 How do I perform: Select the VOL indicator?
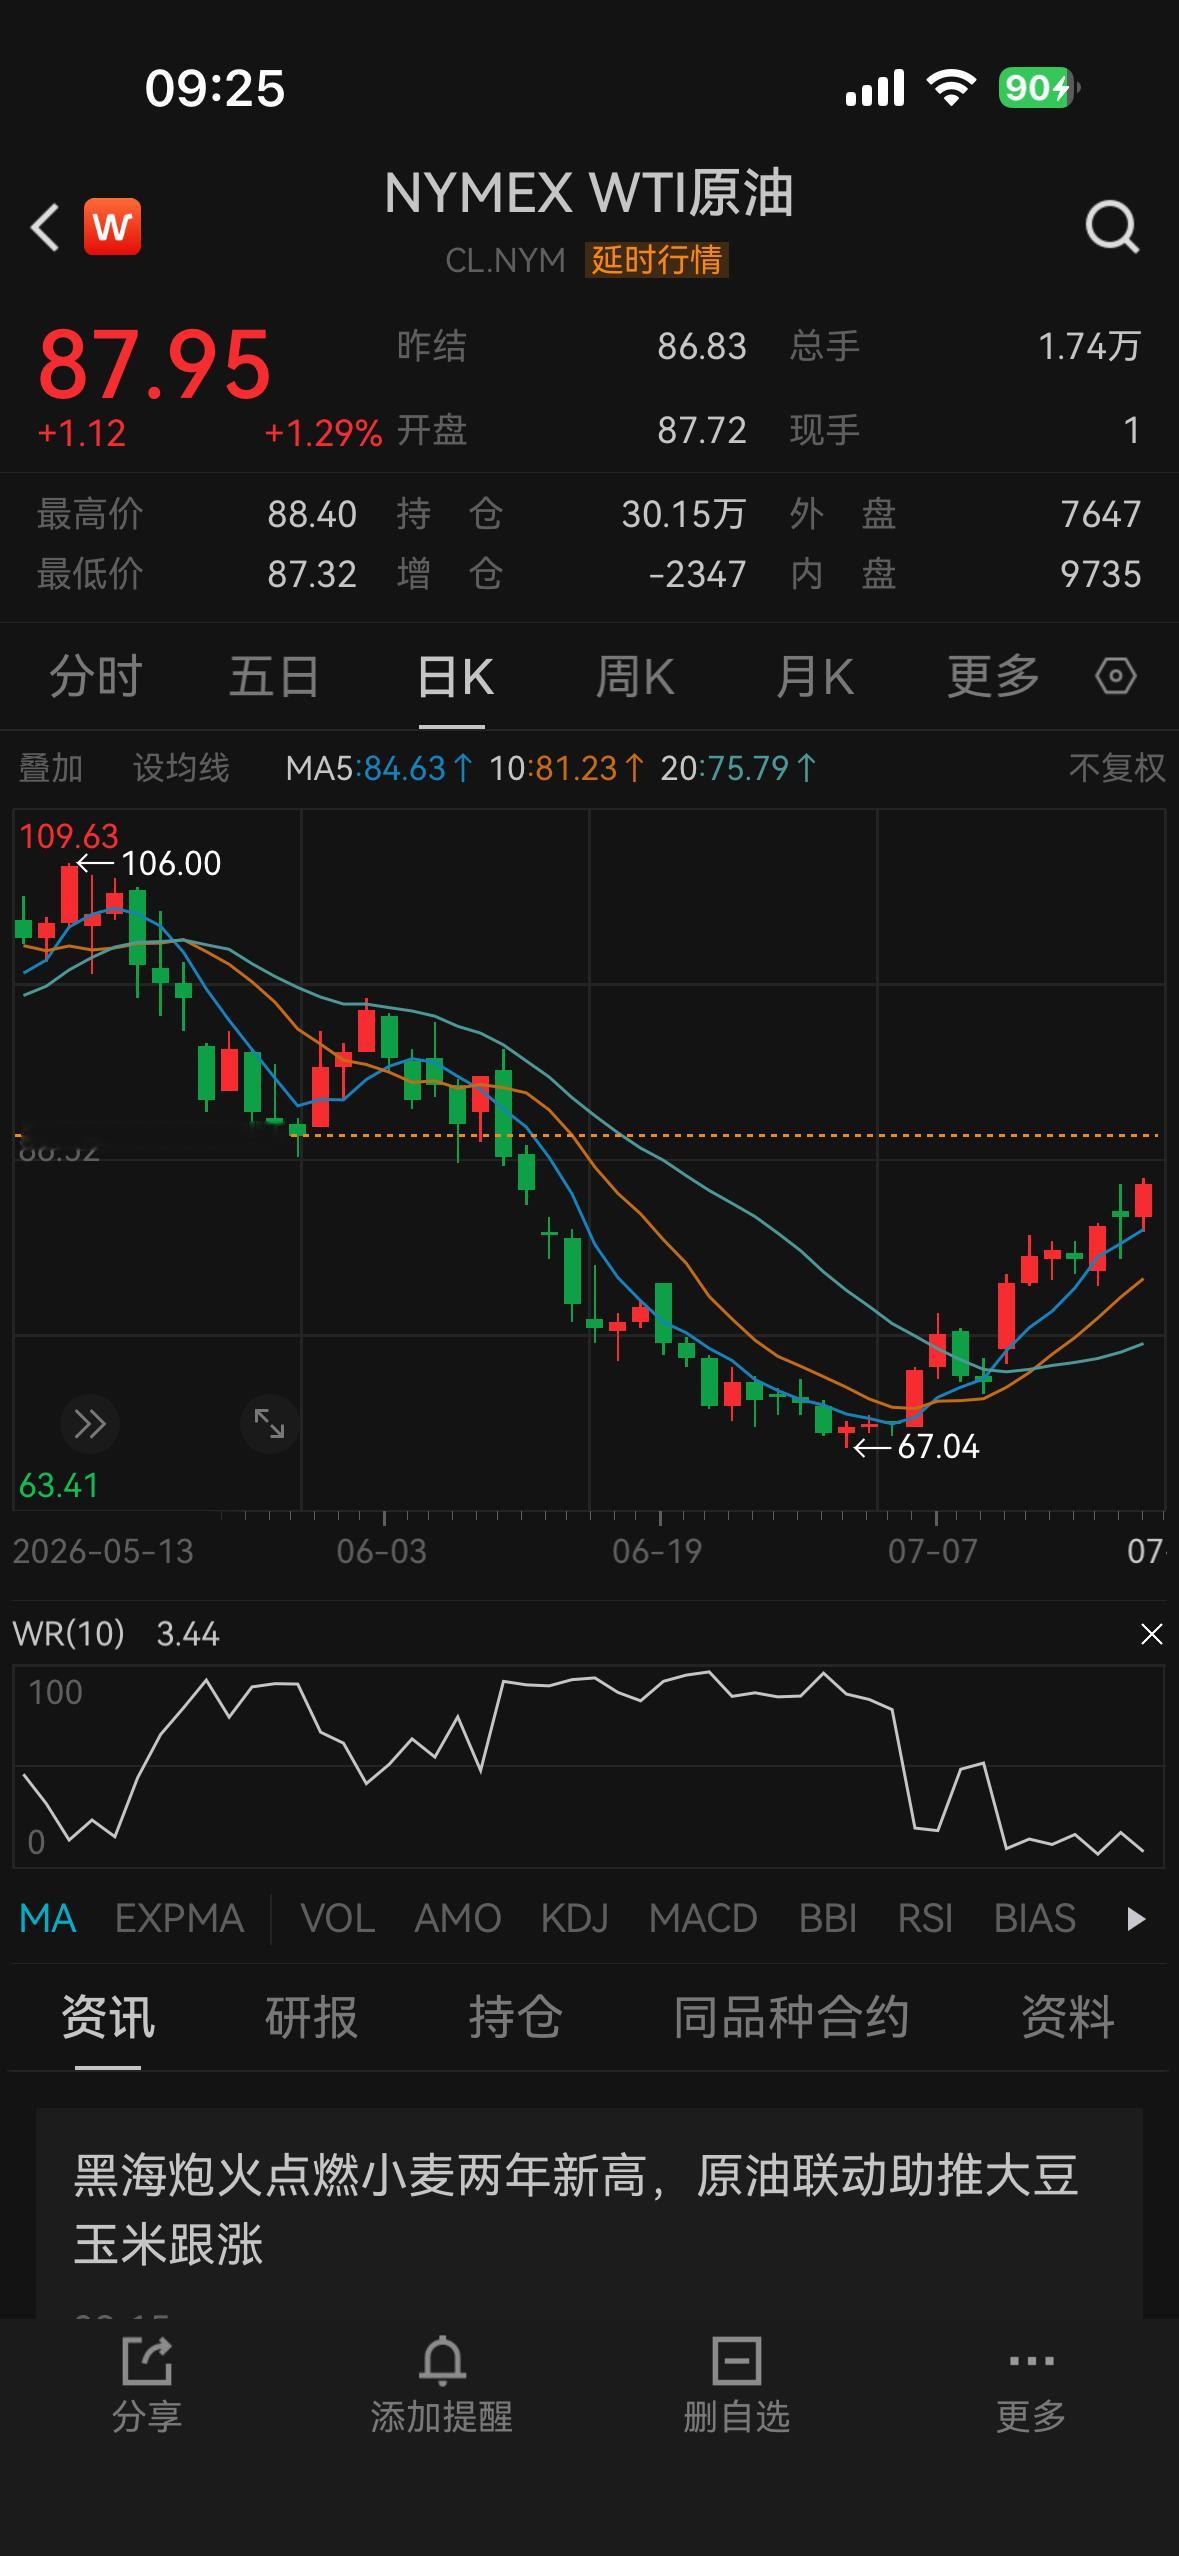pyautogui.click(x=338, y=1918)
